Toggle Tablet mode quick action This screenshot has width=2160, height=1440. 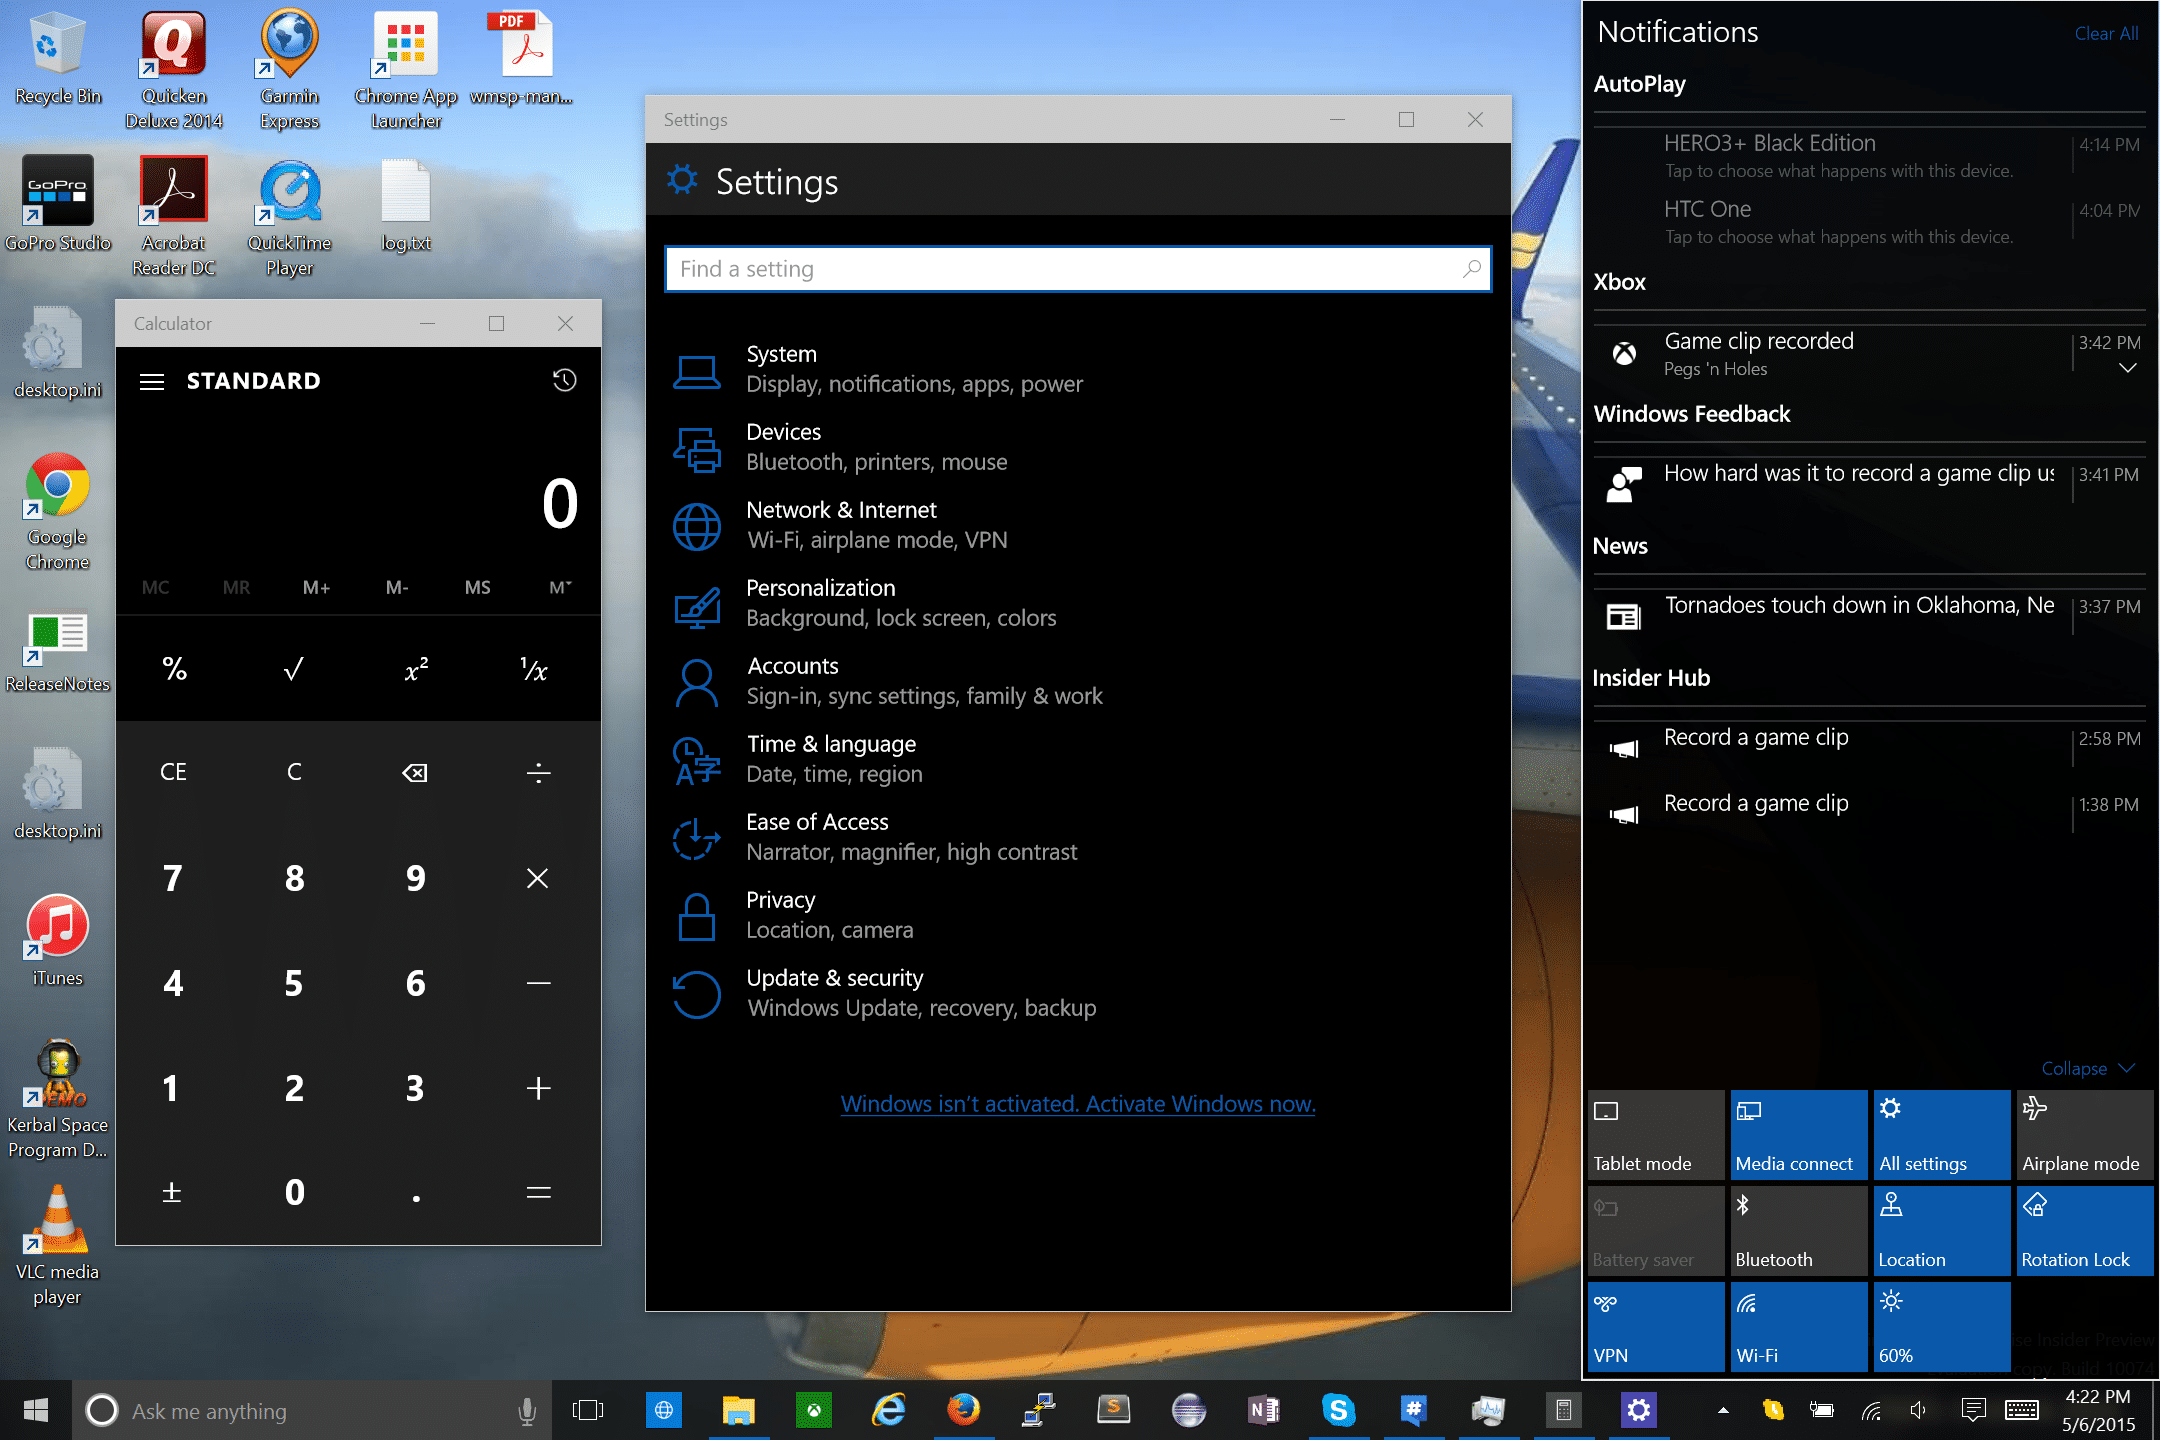tap(1655, 1135)
